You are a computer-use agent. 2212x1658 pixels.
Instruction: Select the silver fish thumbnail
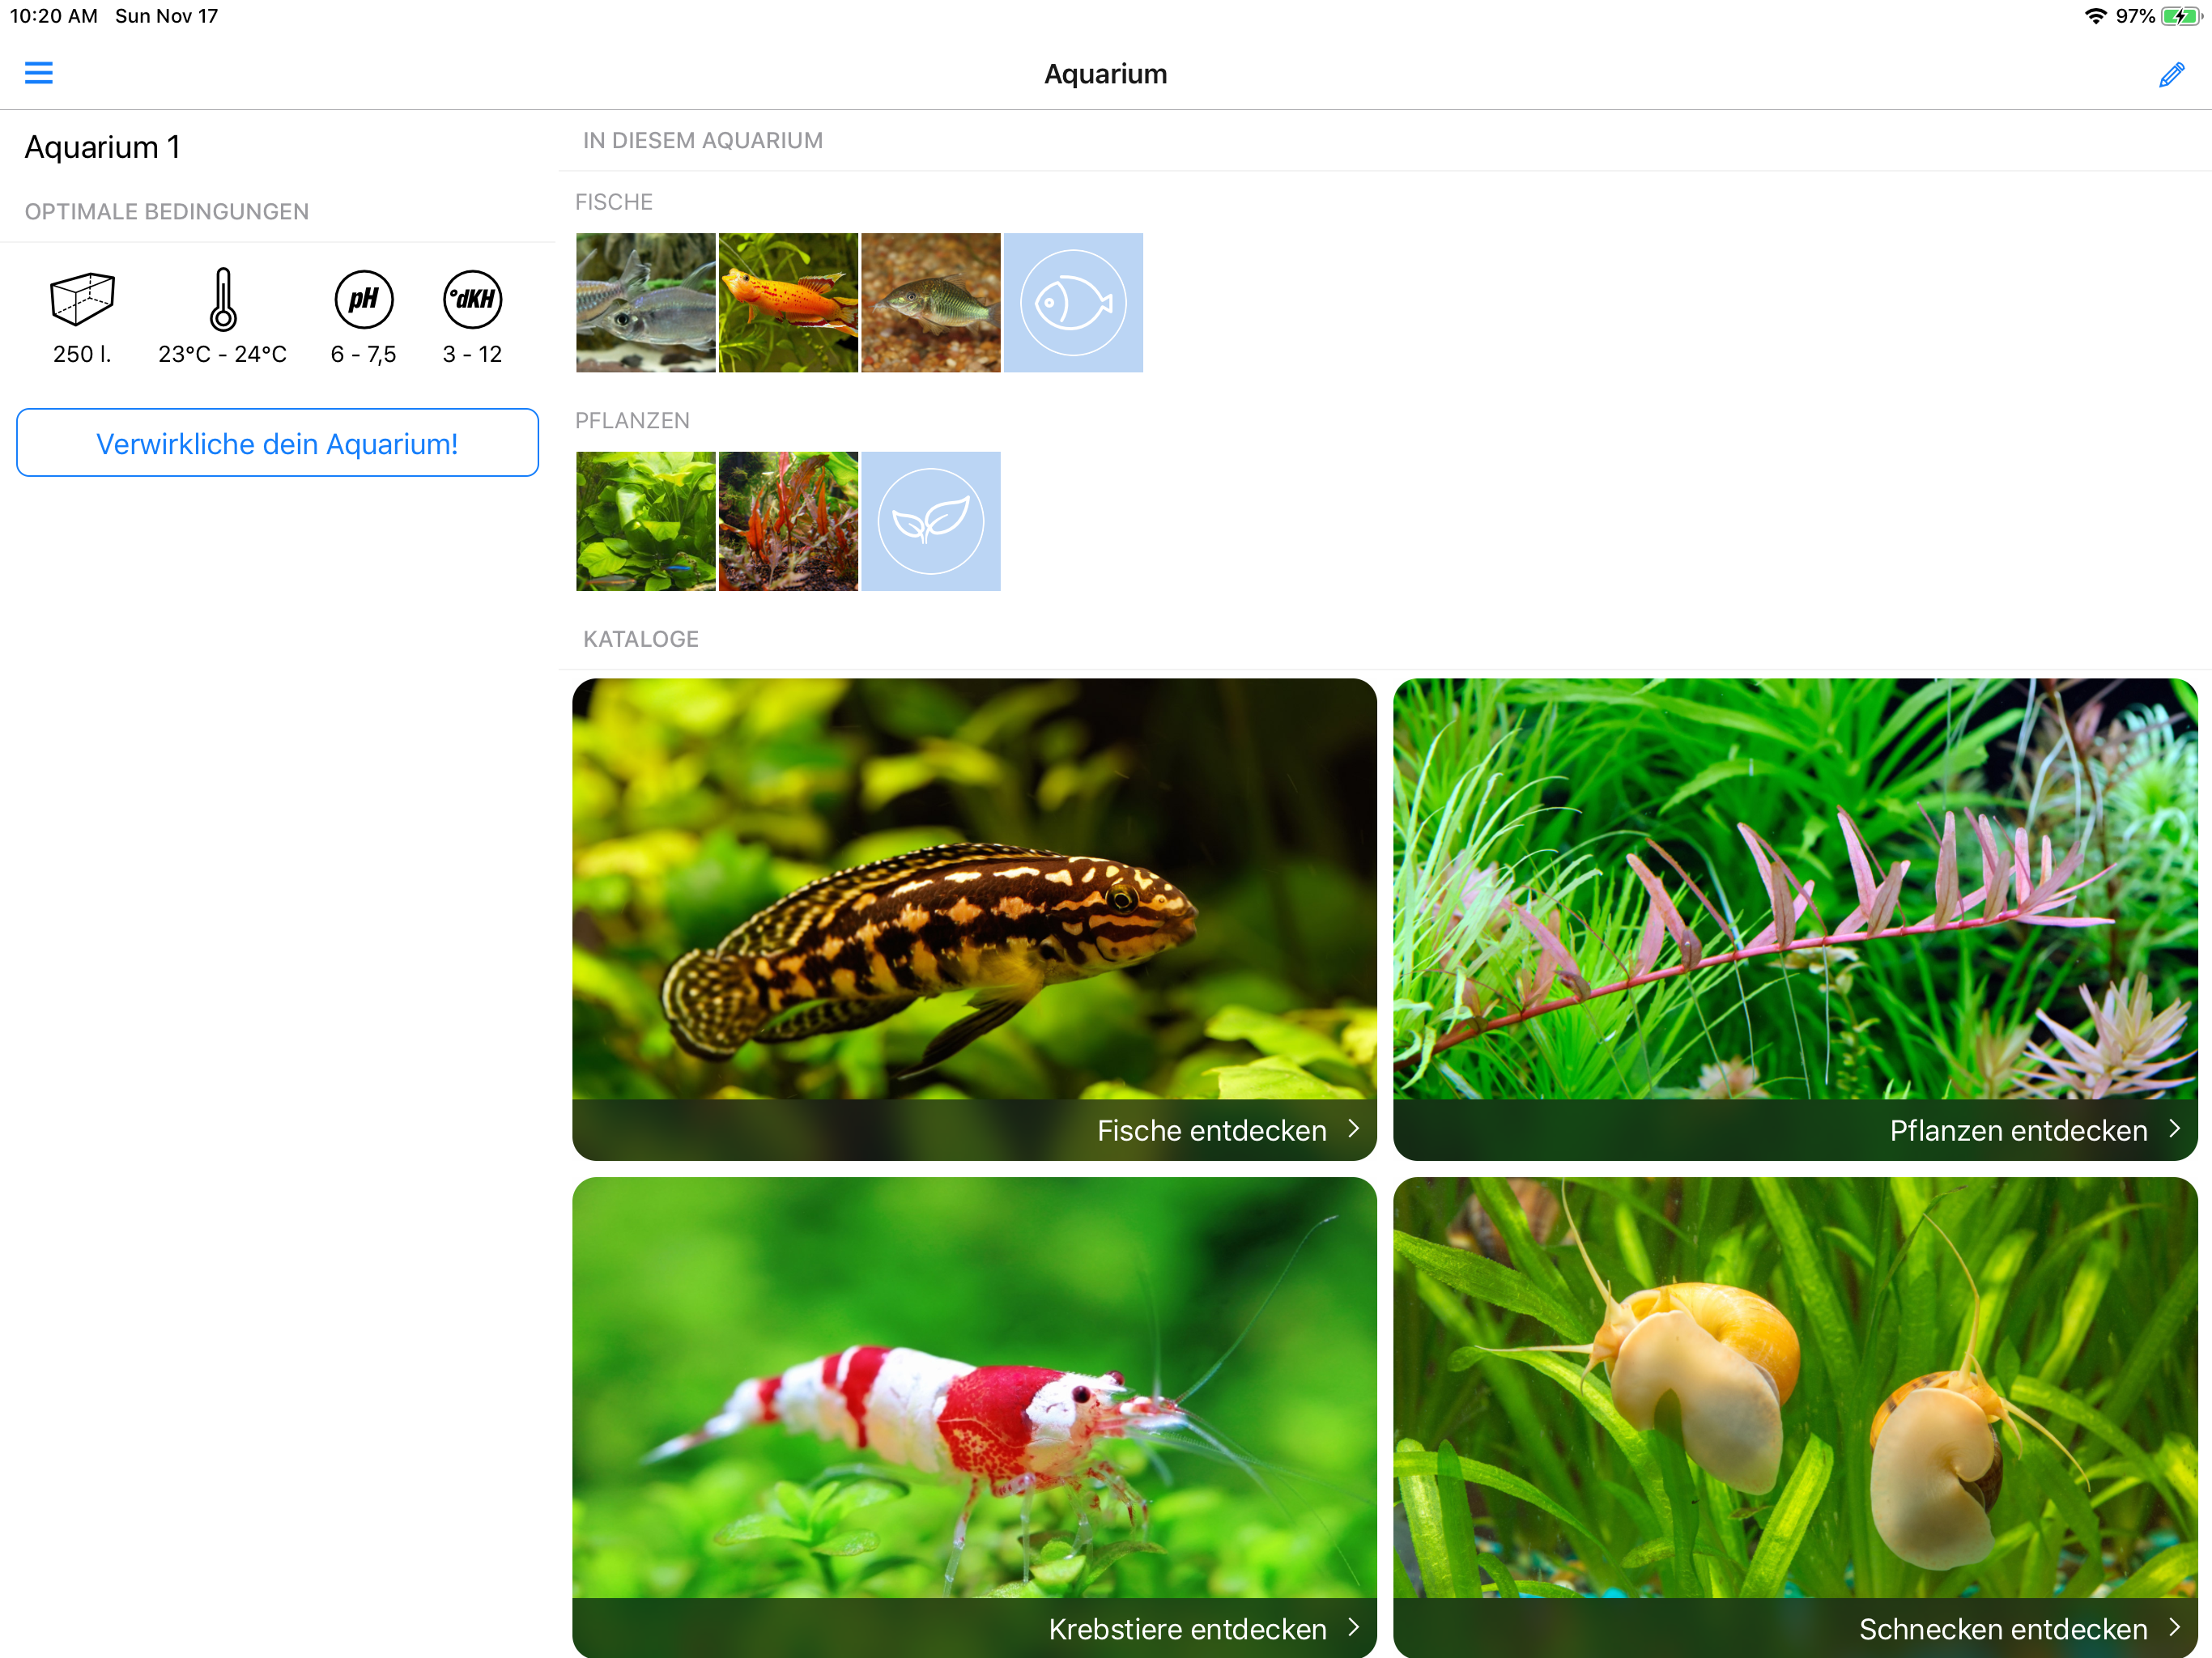click(645, 303)
